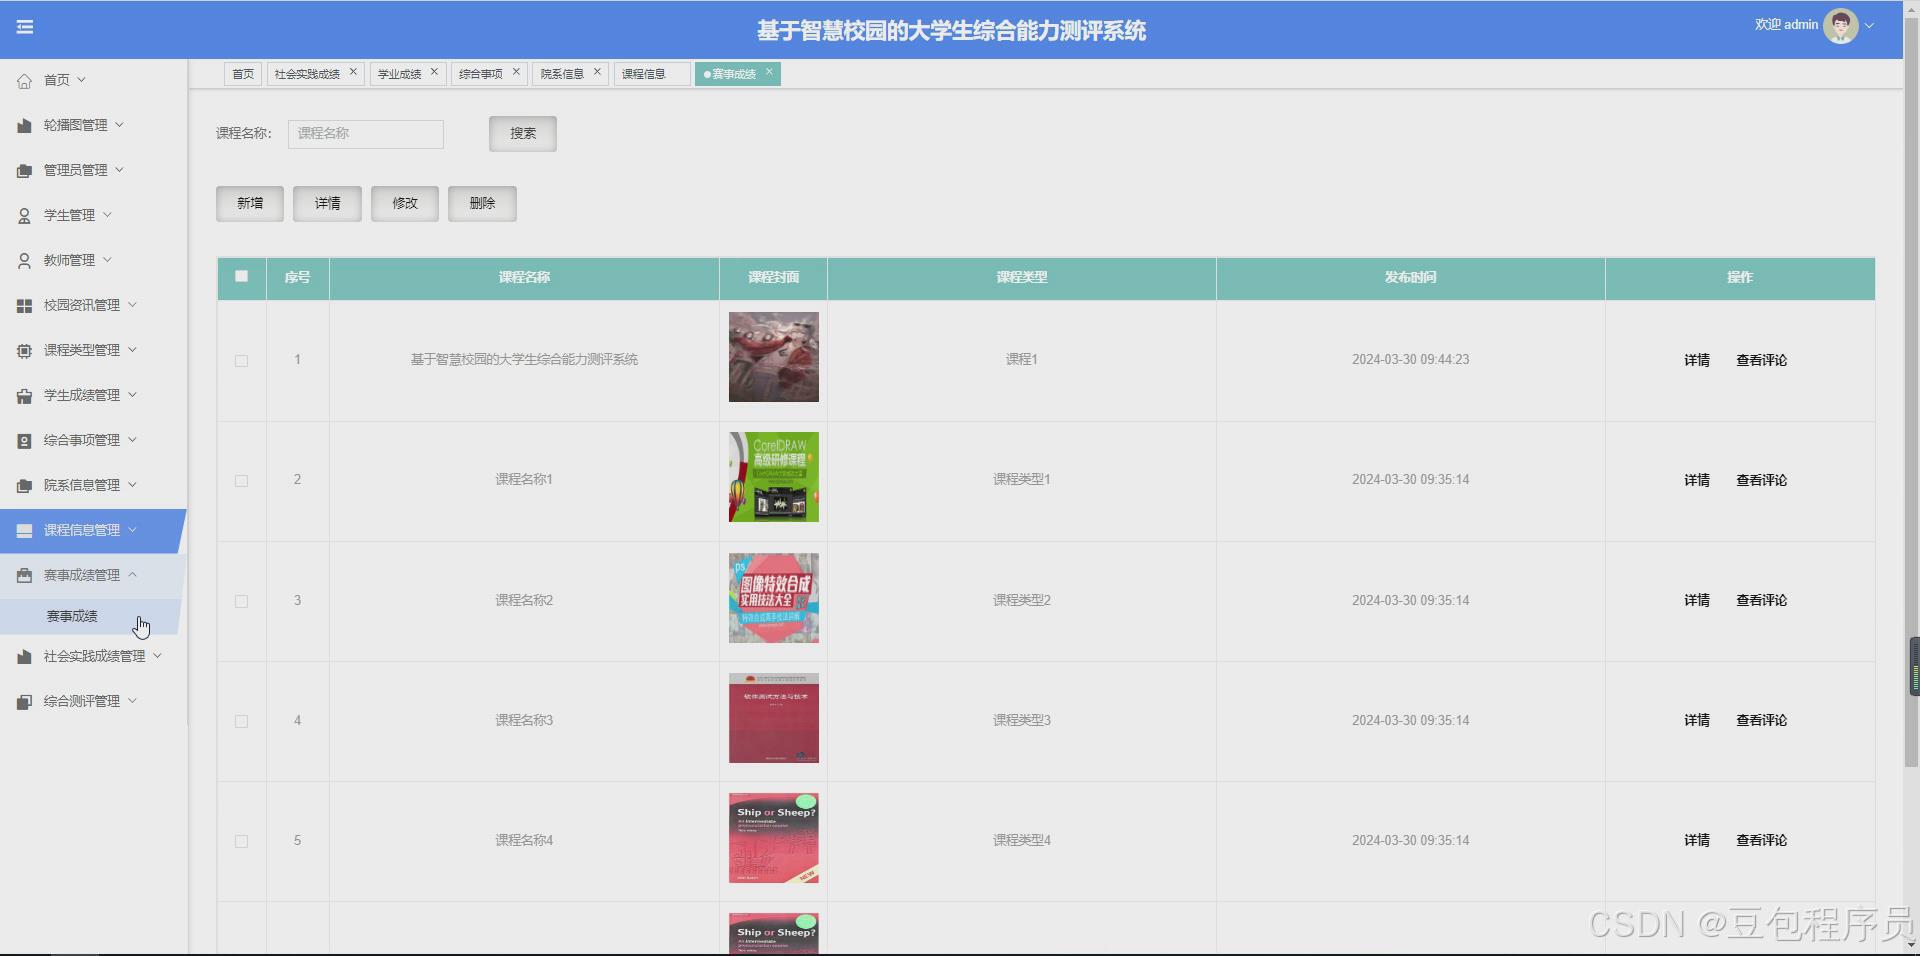This screenshot has width=1920, height=956.
Task: Check the checkbox for row 1
Action: pos(241,361)
